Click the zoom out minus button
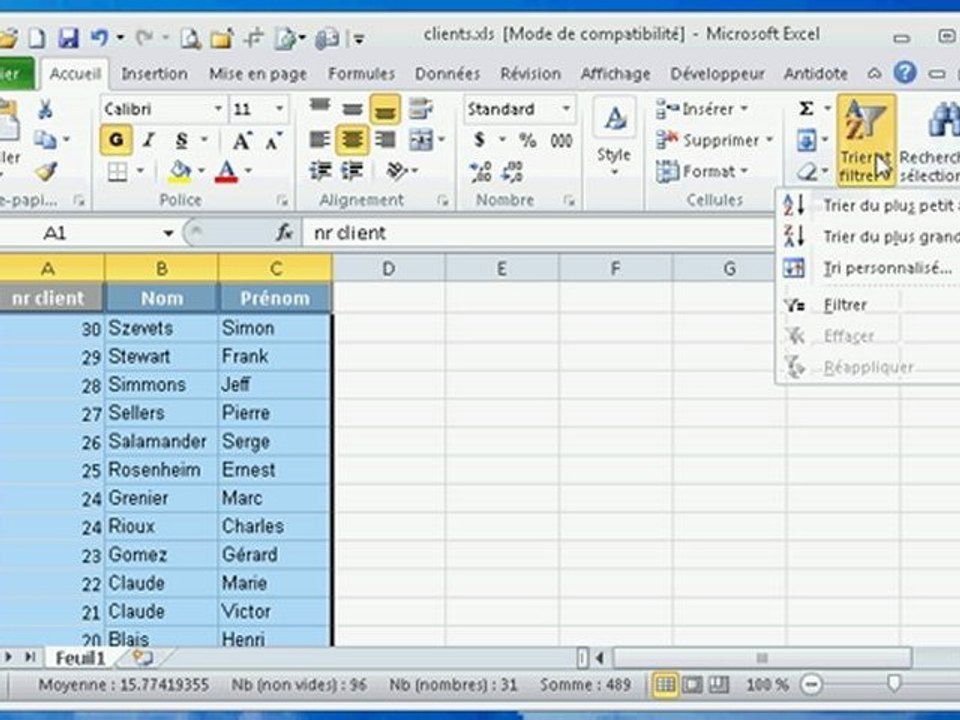Viewport: 960px width, 720px height. click(x=812, y=684)
